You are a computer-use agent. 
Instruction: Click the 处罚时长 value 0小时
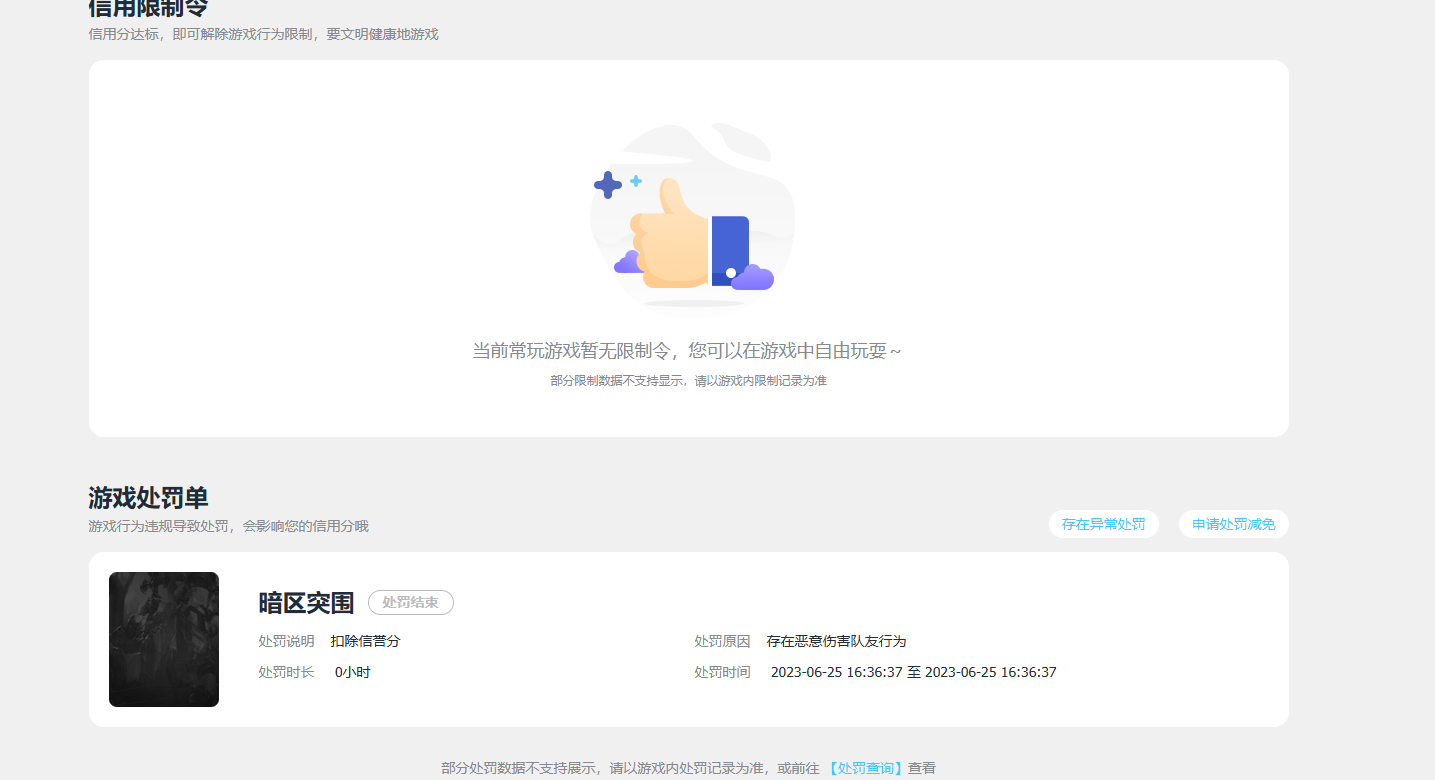[351, 671]
